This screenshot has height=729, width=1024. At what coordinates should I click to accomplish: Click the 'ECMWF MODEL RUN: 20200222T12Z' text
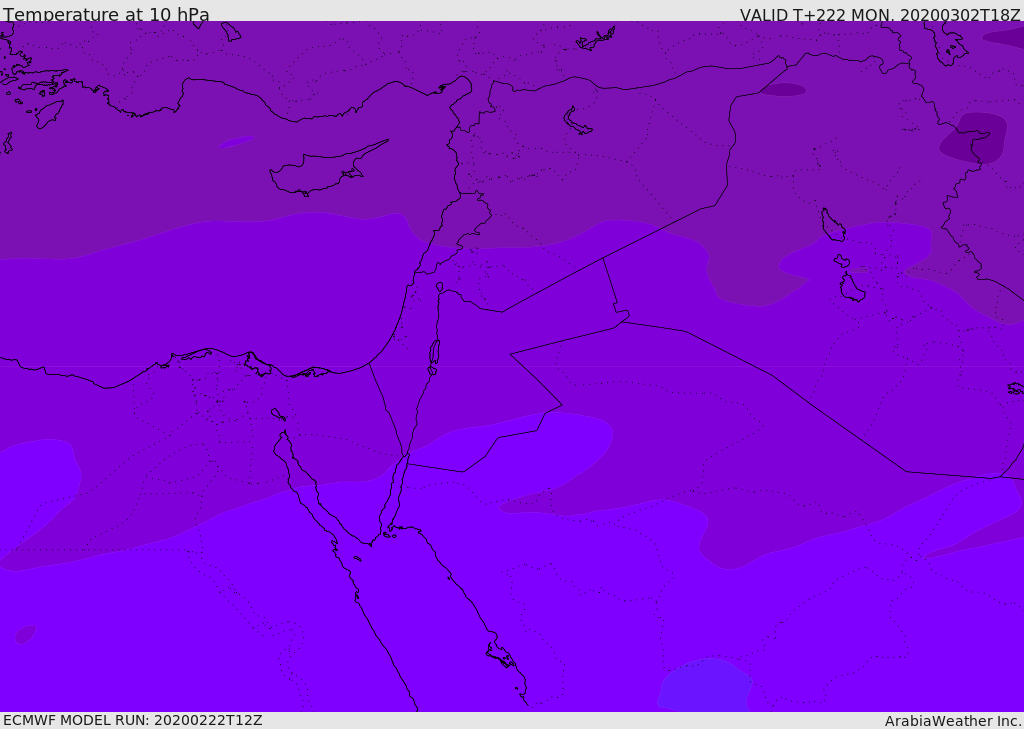133,721
